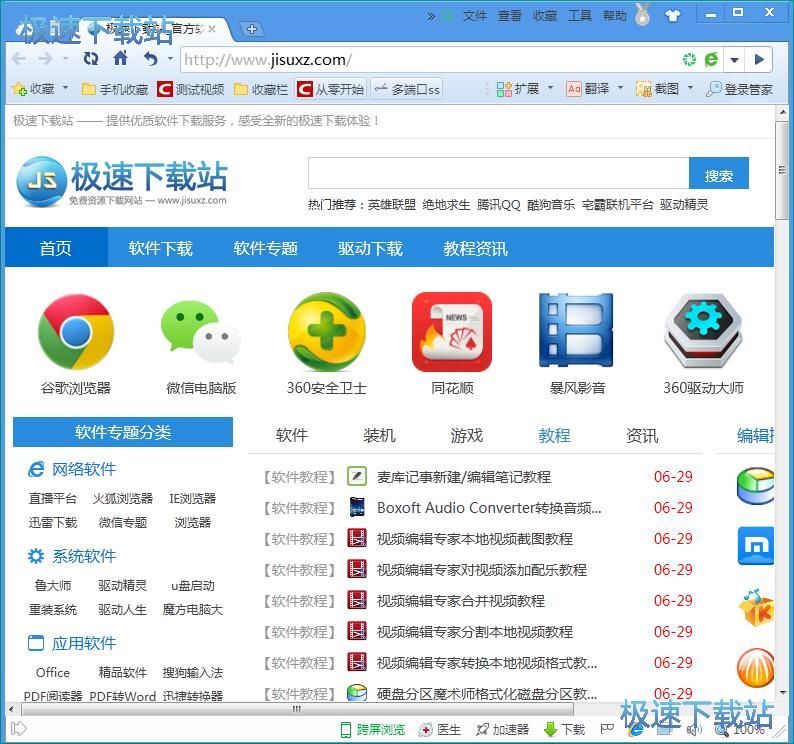794x744 pixels.
Task: Click the 暴风影音 film icon
Action: click(576, 330)
